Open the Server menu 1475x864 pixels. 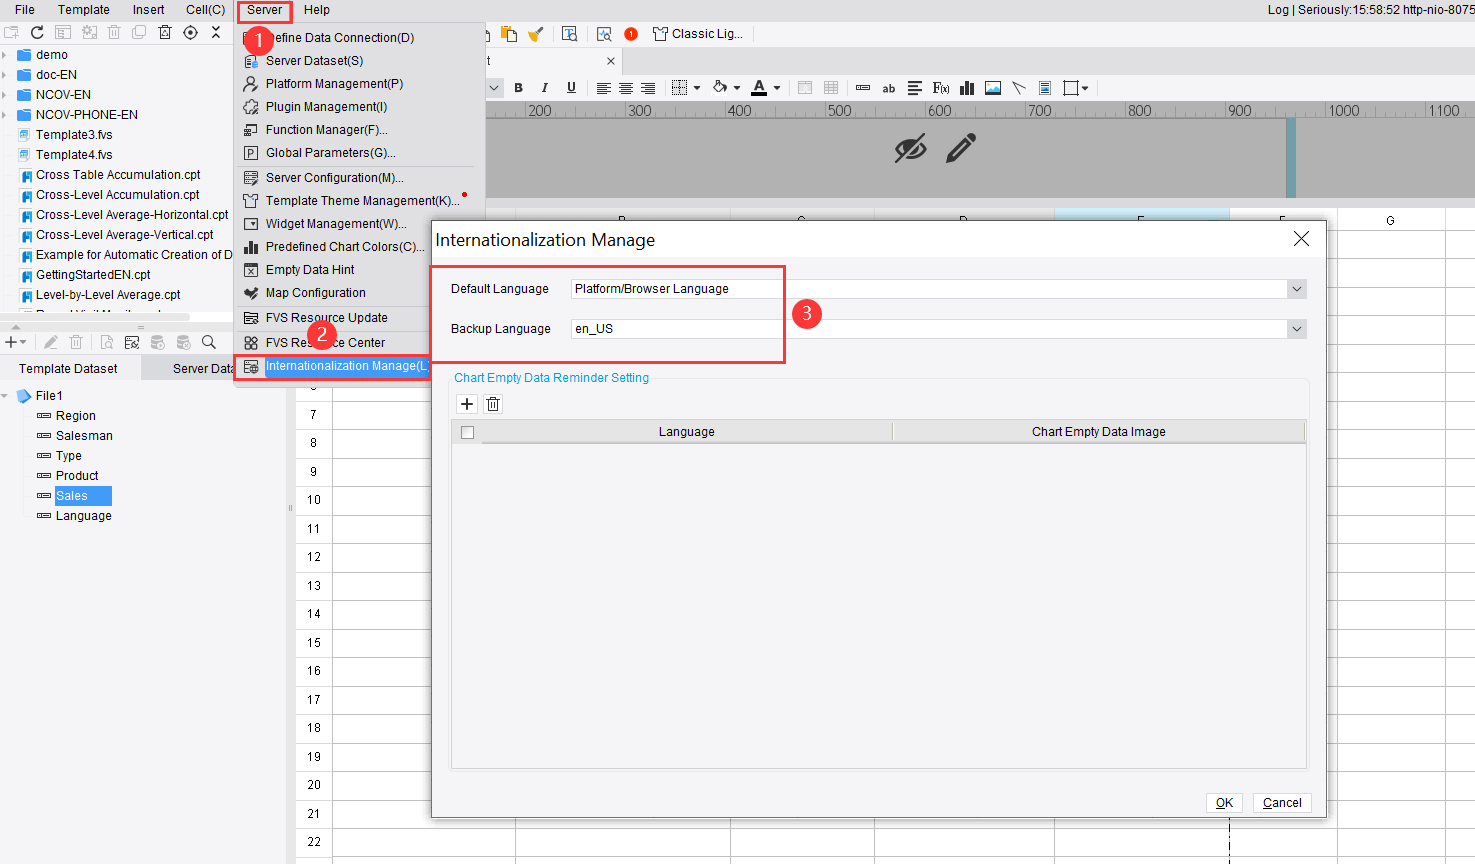(263, 10)
